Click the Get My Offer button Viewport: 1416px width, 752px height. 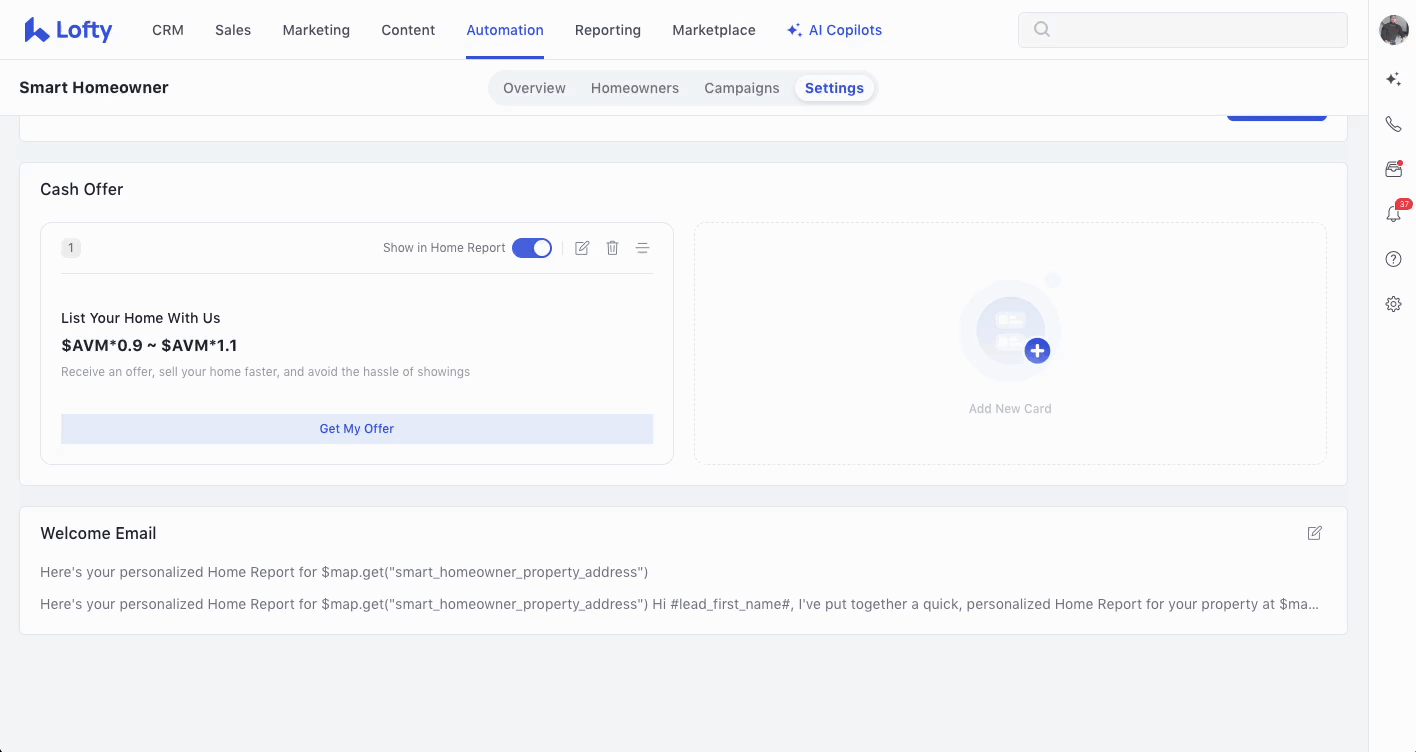(357, 429)
